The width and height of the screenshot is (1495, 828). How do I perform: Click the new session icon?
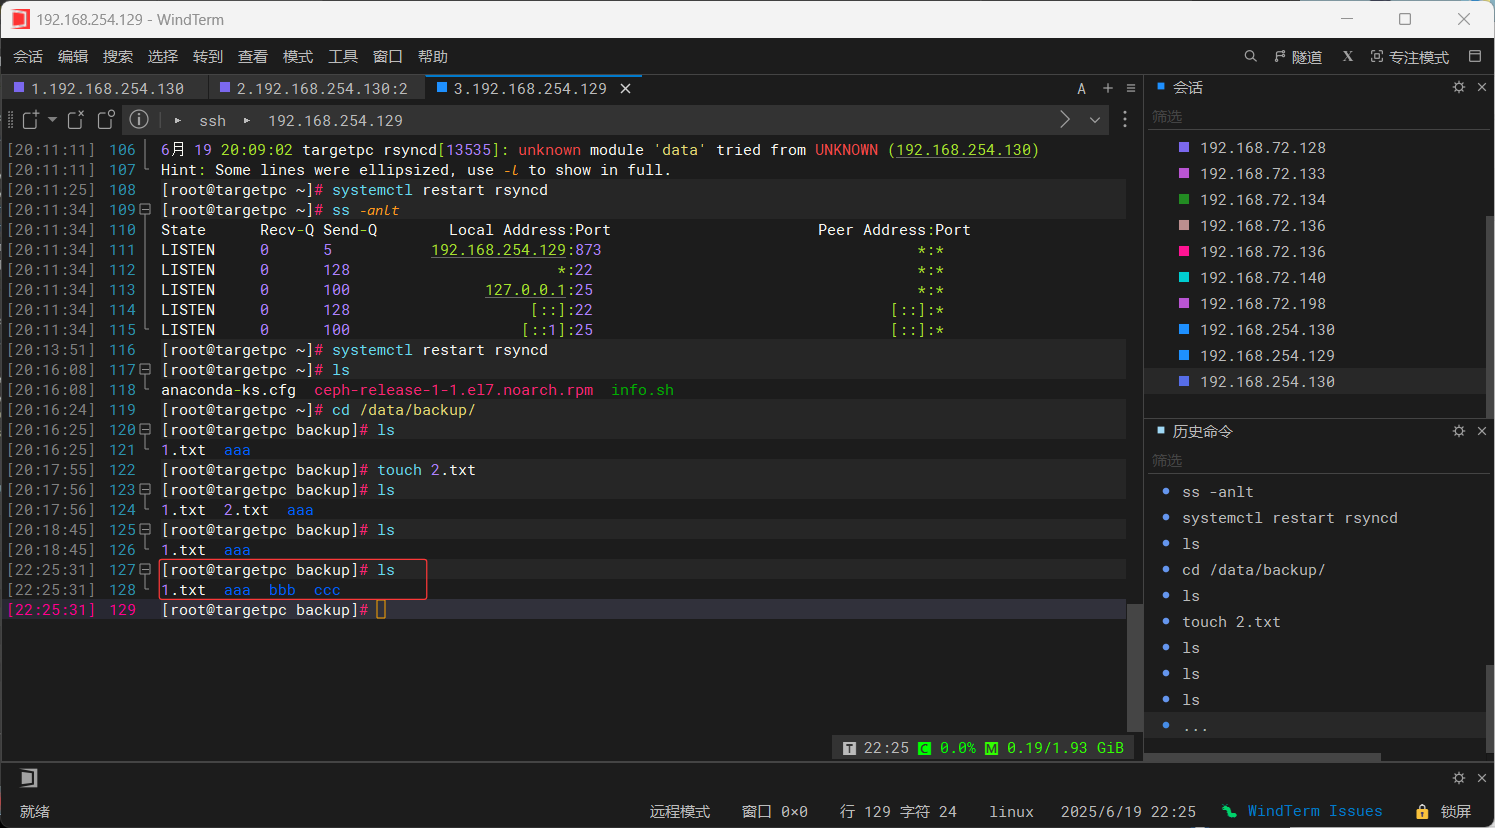pyautogui.click(x=30, y=120)
